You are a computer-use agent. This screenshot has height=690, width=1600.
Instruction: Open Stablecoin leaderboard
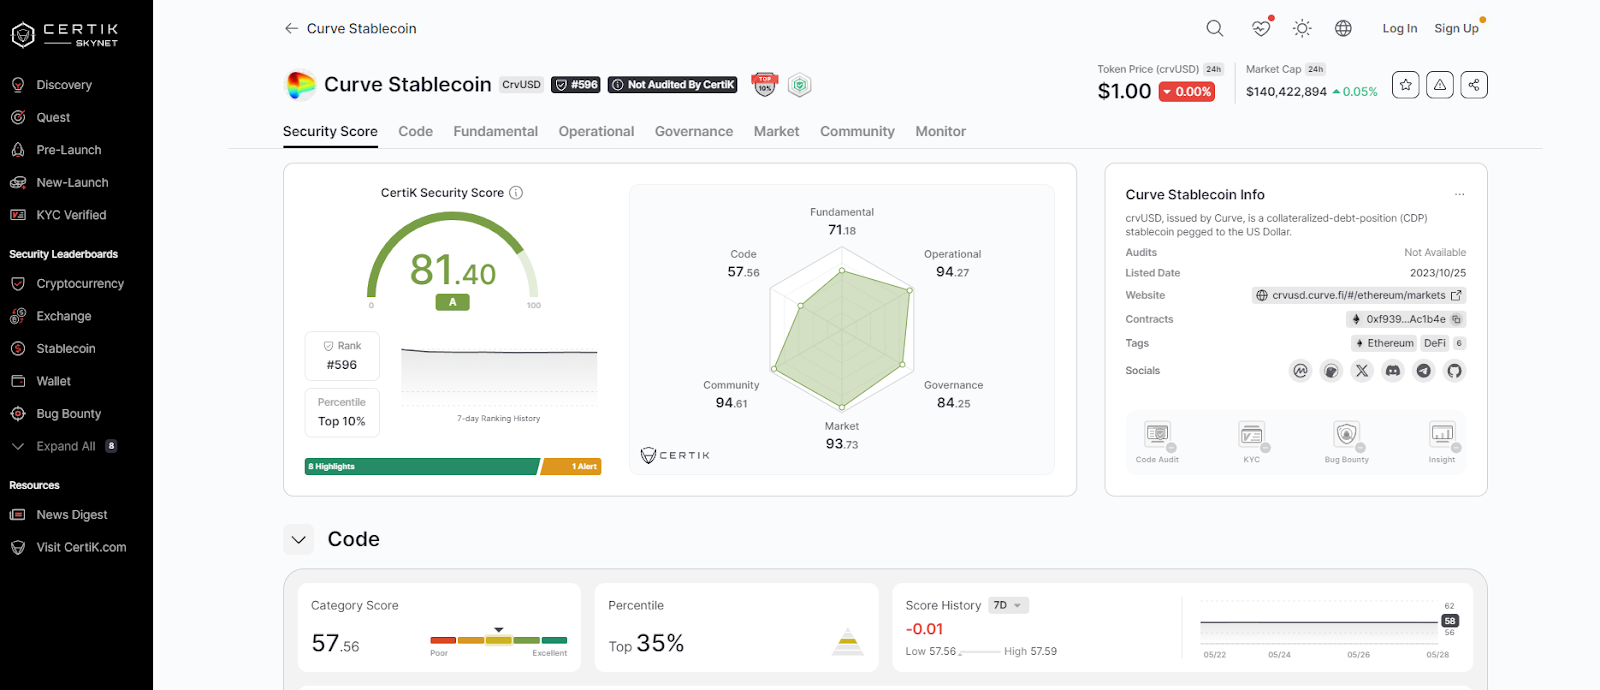click(x=65, y=348)
